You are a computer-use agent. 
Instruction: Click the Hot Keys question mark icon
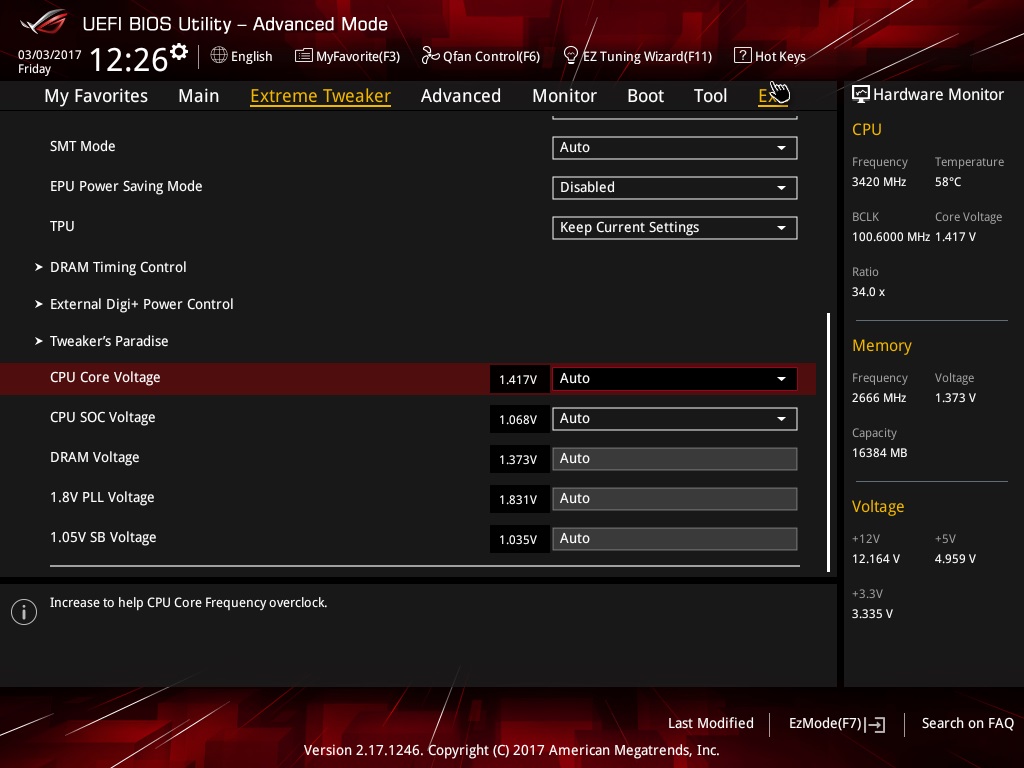click(742, 56)
